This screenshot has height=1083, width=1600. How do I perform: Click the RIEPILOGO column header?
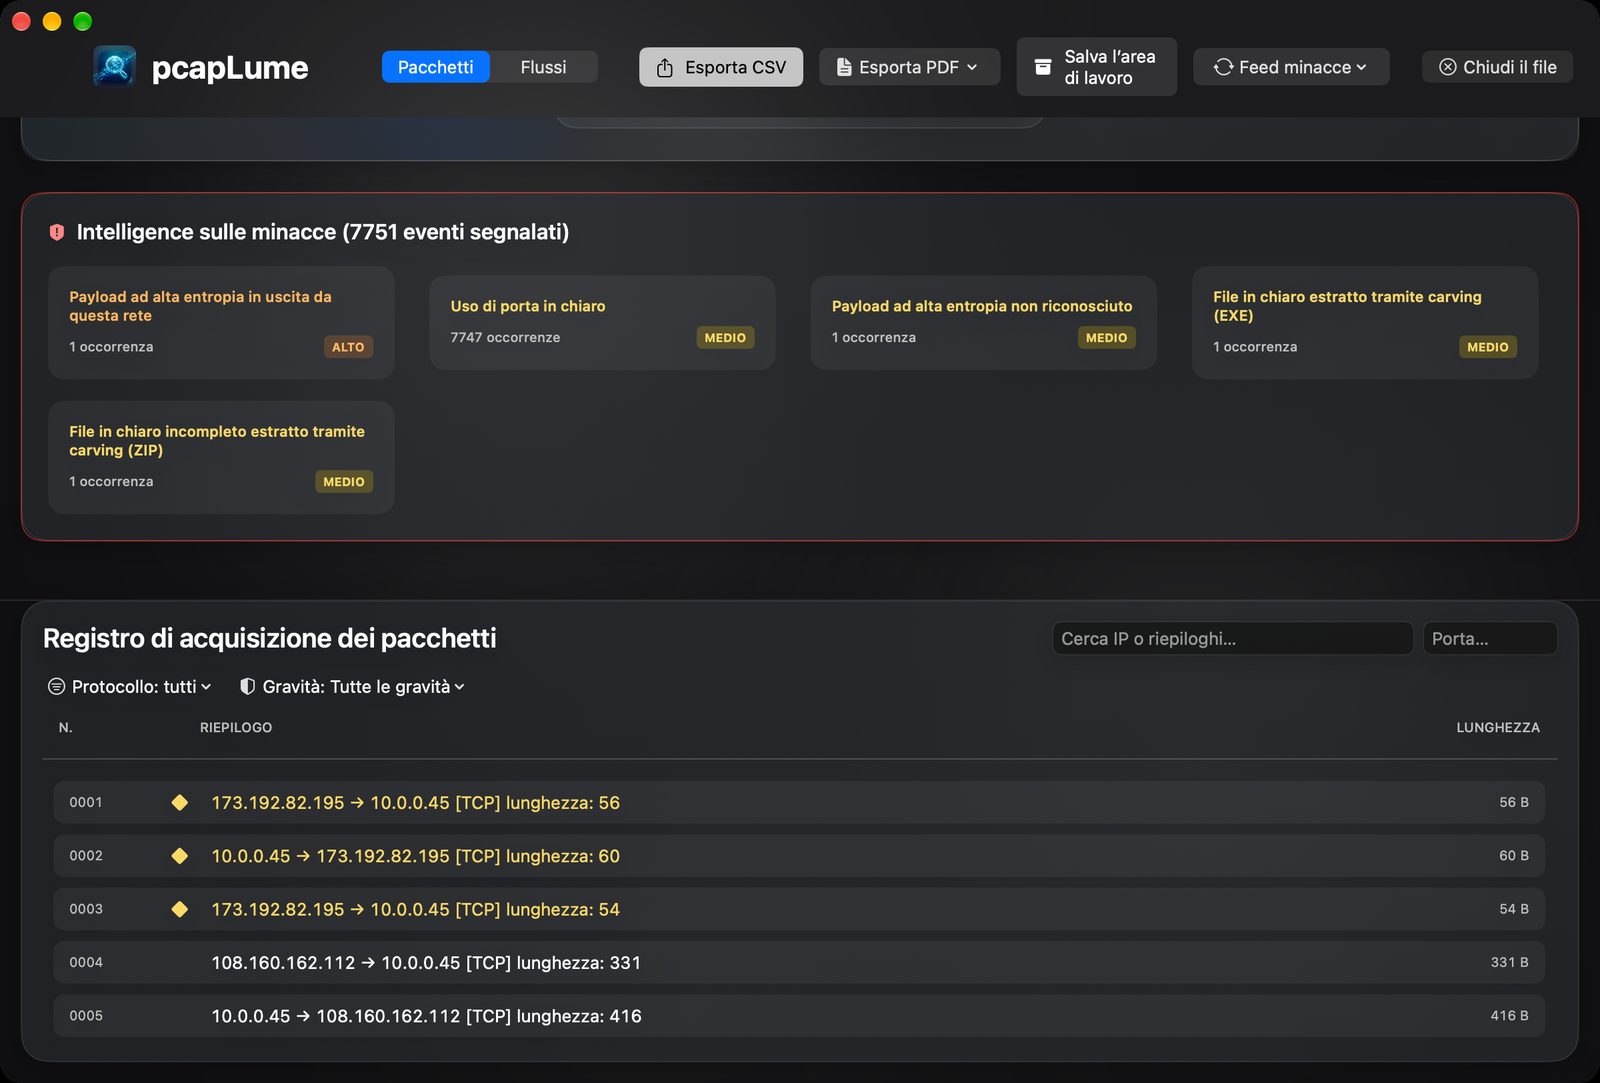coord(236,728)
